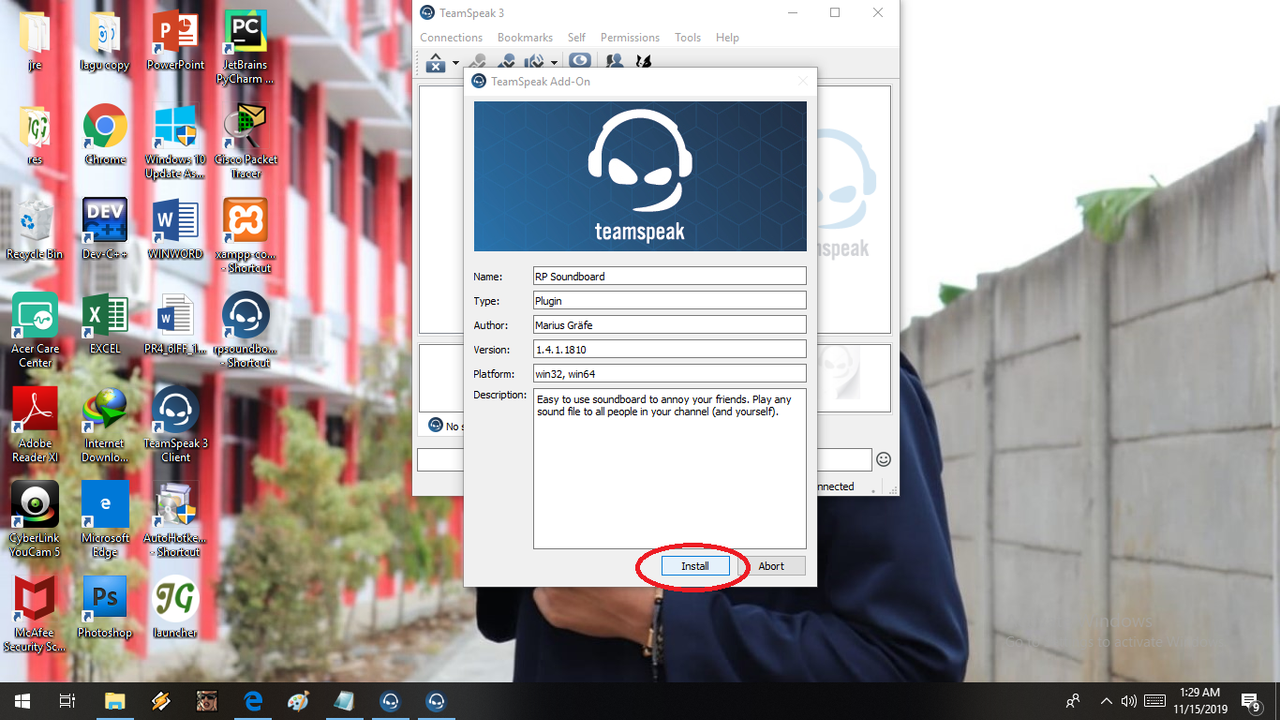Launch Microsoft Edge desktop shortcut
Viewport: 1280px width, 720px height.
pos(105,519)
